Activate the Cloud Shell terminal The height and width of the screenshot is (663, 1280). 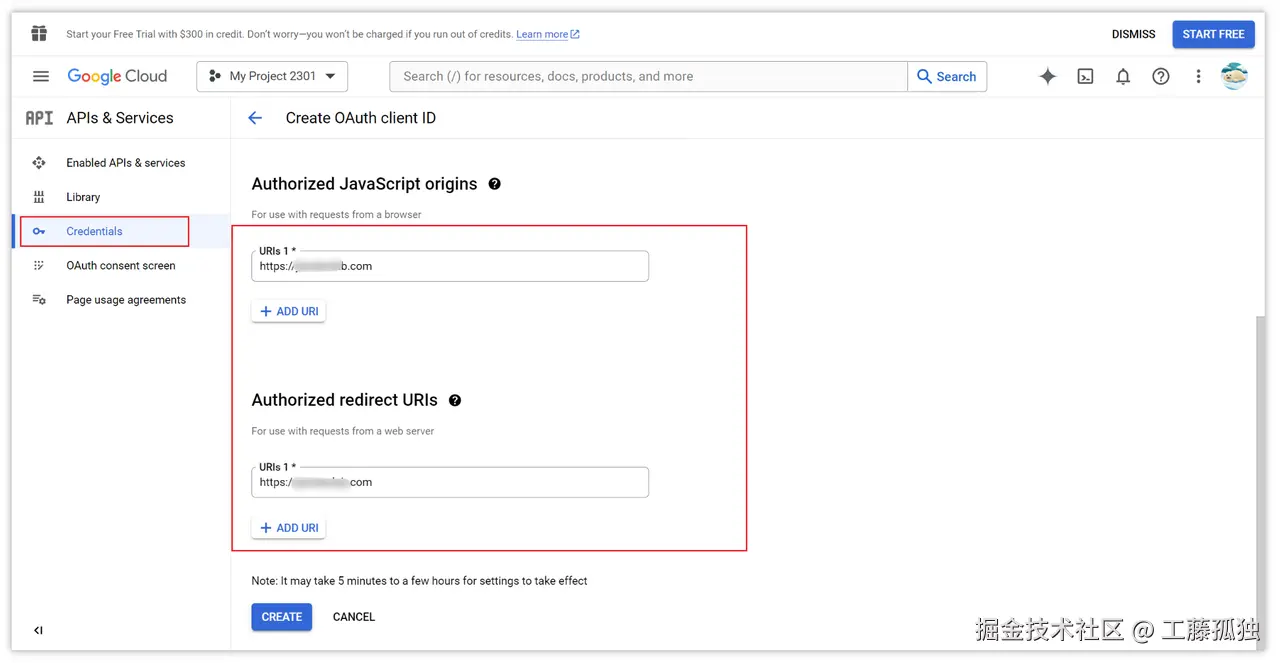pos(1085,76)
